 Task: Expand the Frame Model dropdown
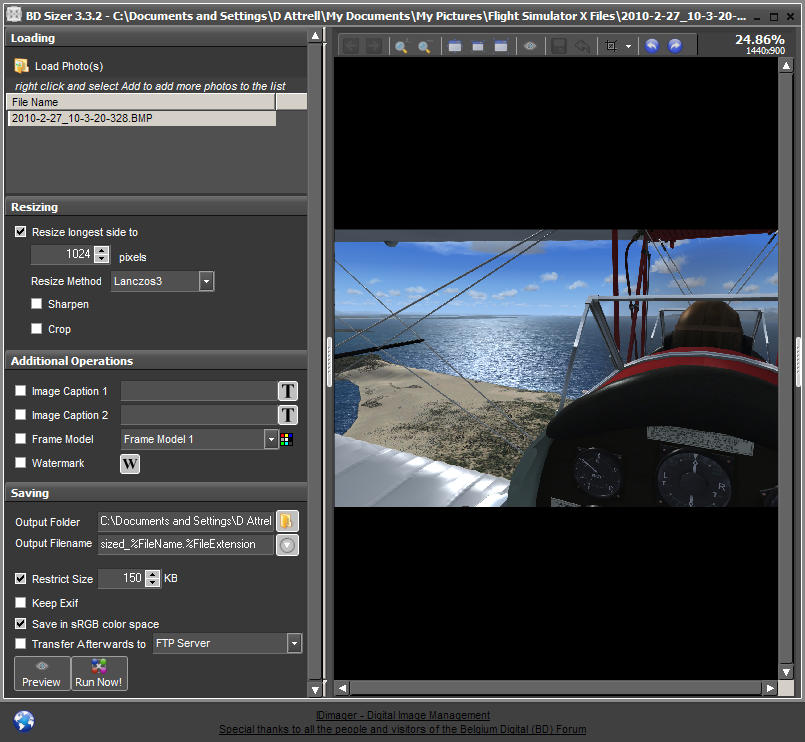coord(271,439)
